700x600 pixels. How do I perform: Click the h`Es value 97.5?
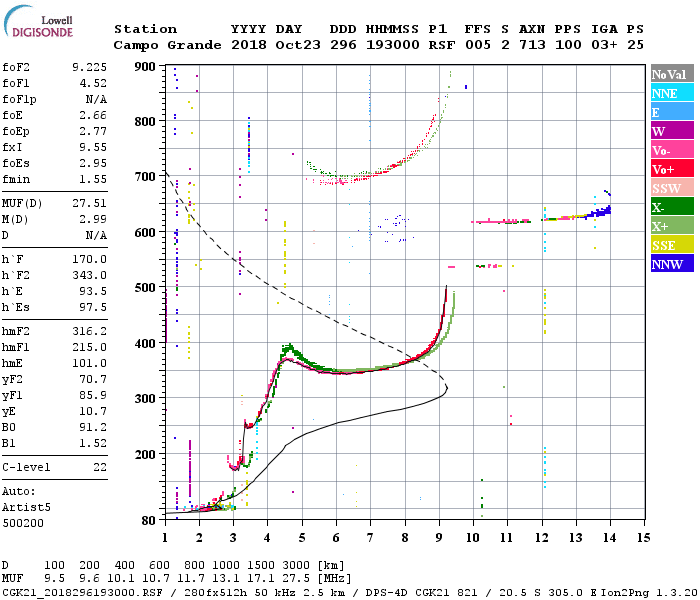[93, 308]
